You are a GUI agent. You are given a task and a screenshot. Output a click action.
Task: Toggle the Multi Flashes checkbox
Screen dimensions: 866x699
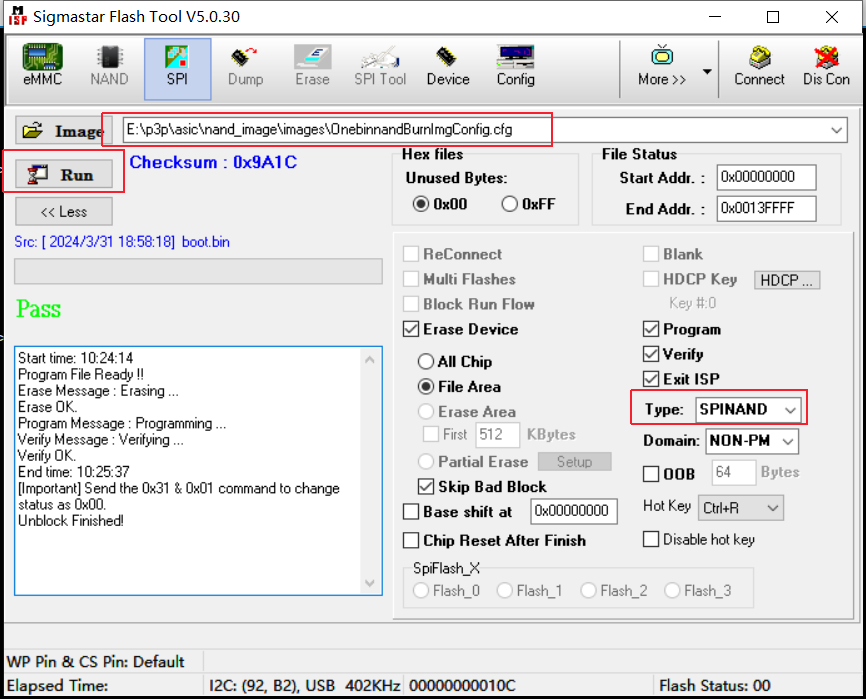click(x=411, y=279)
